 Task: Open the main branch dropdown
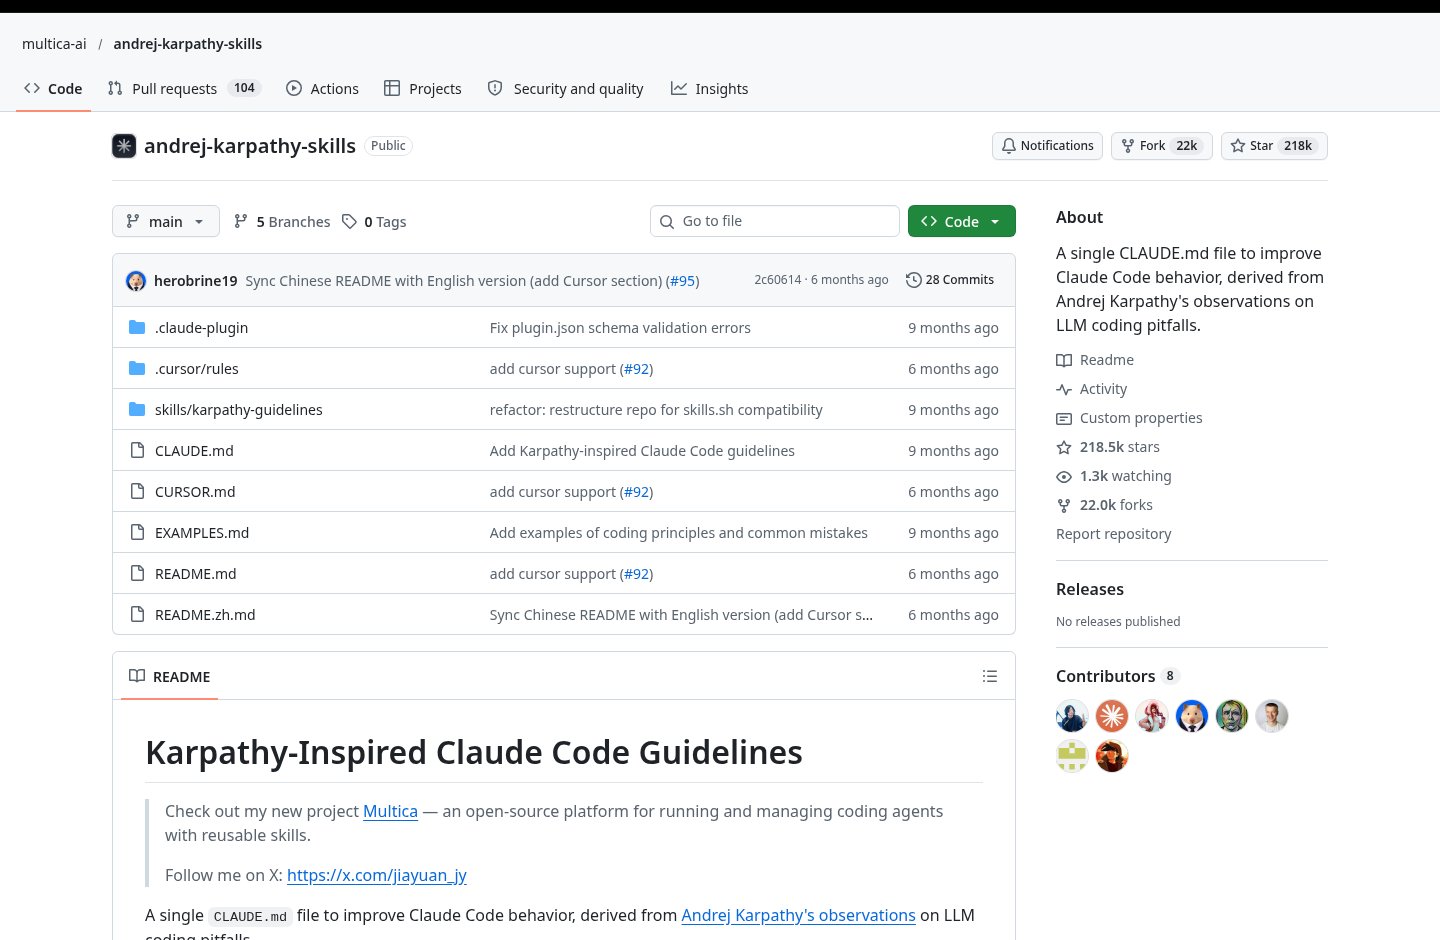[x=165, y=221]
